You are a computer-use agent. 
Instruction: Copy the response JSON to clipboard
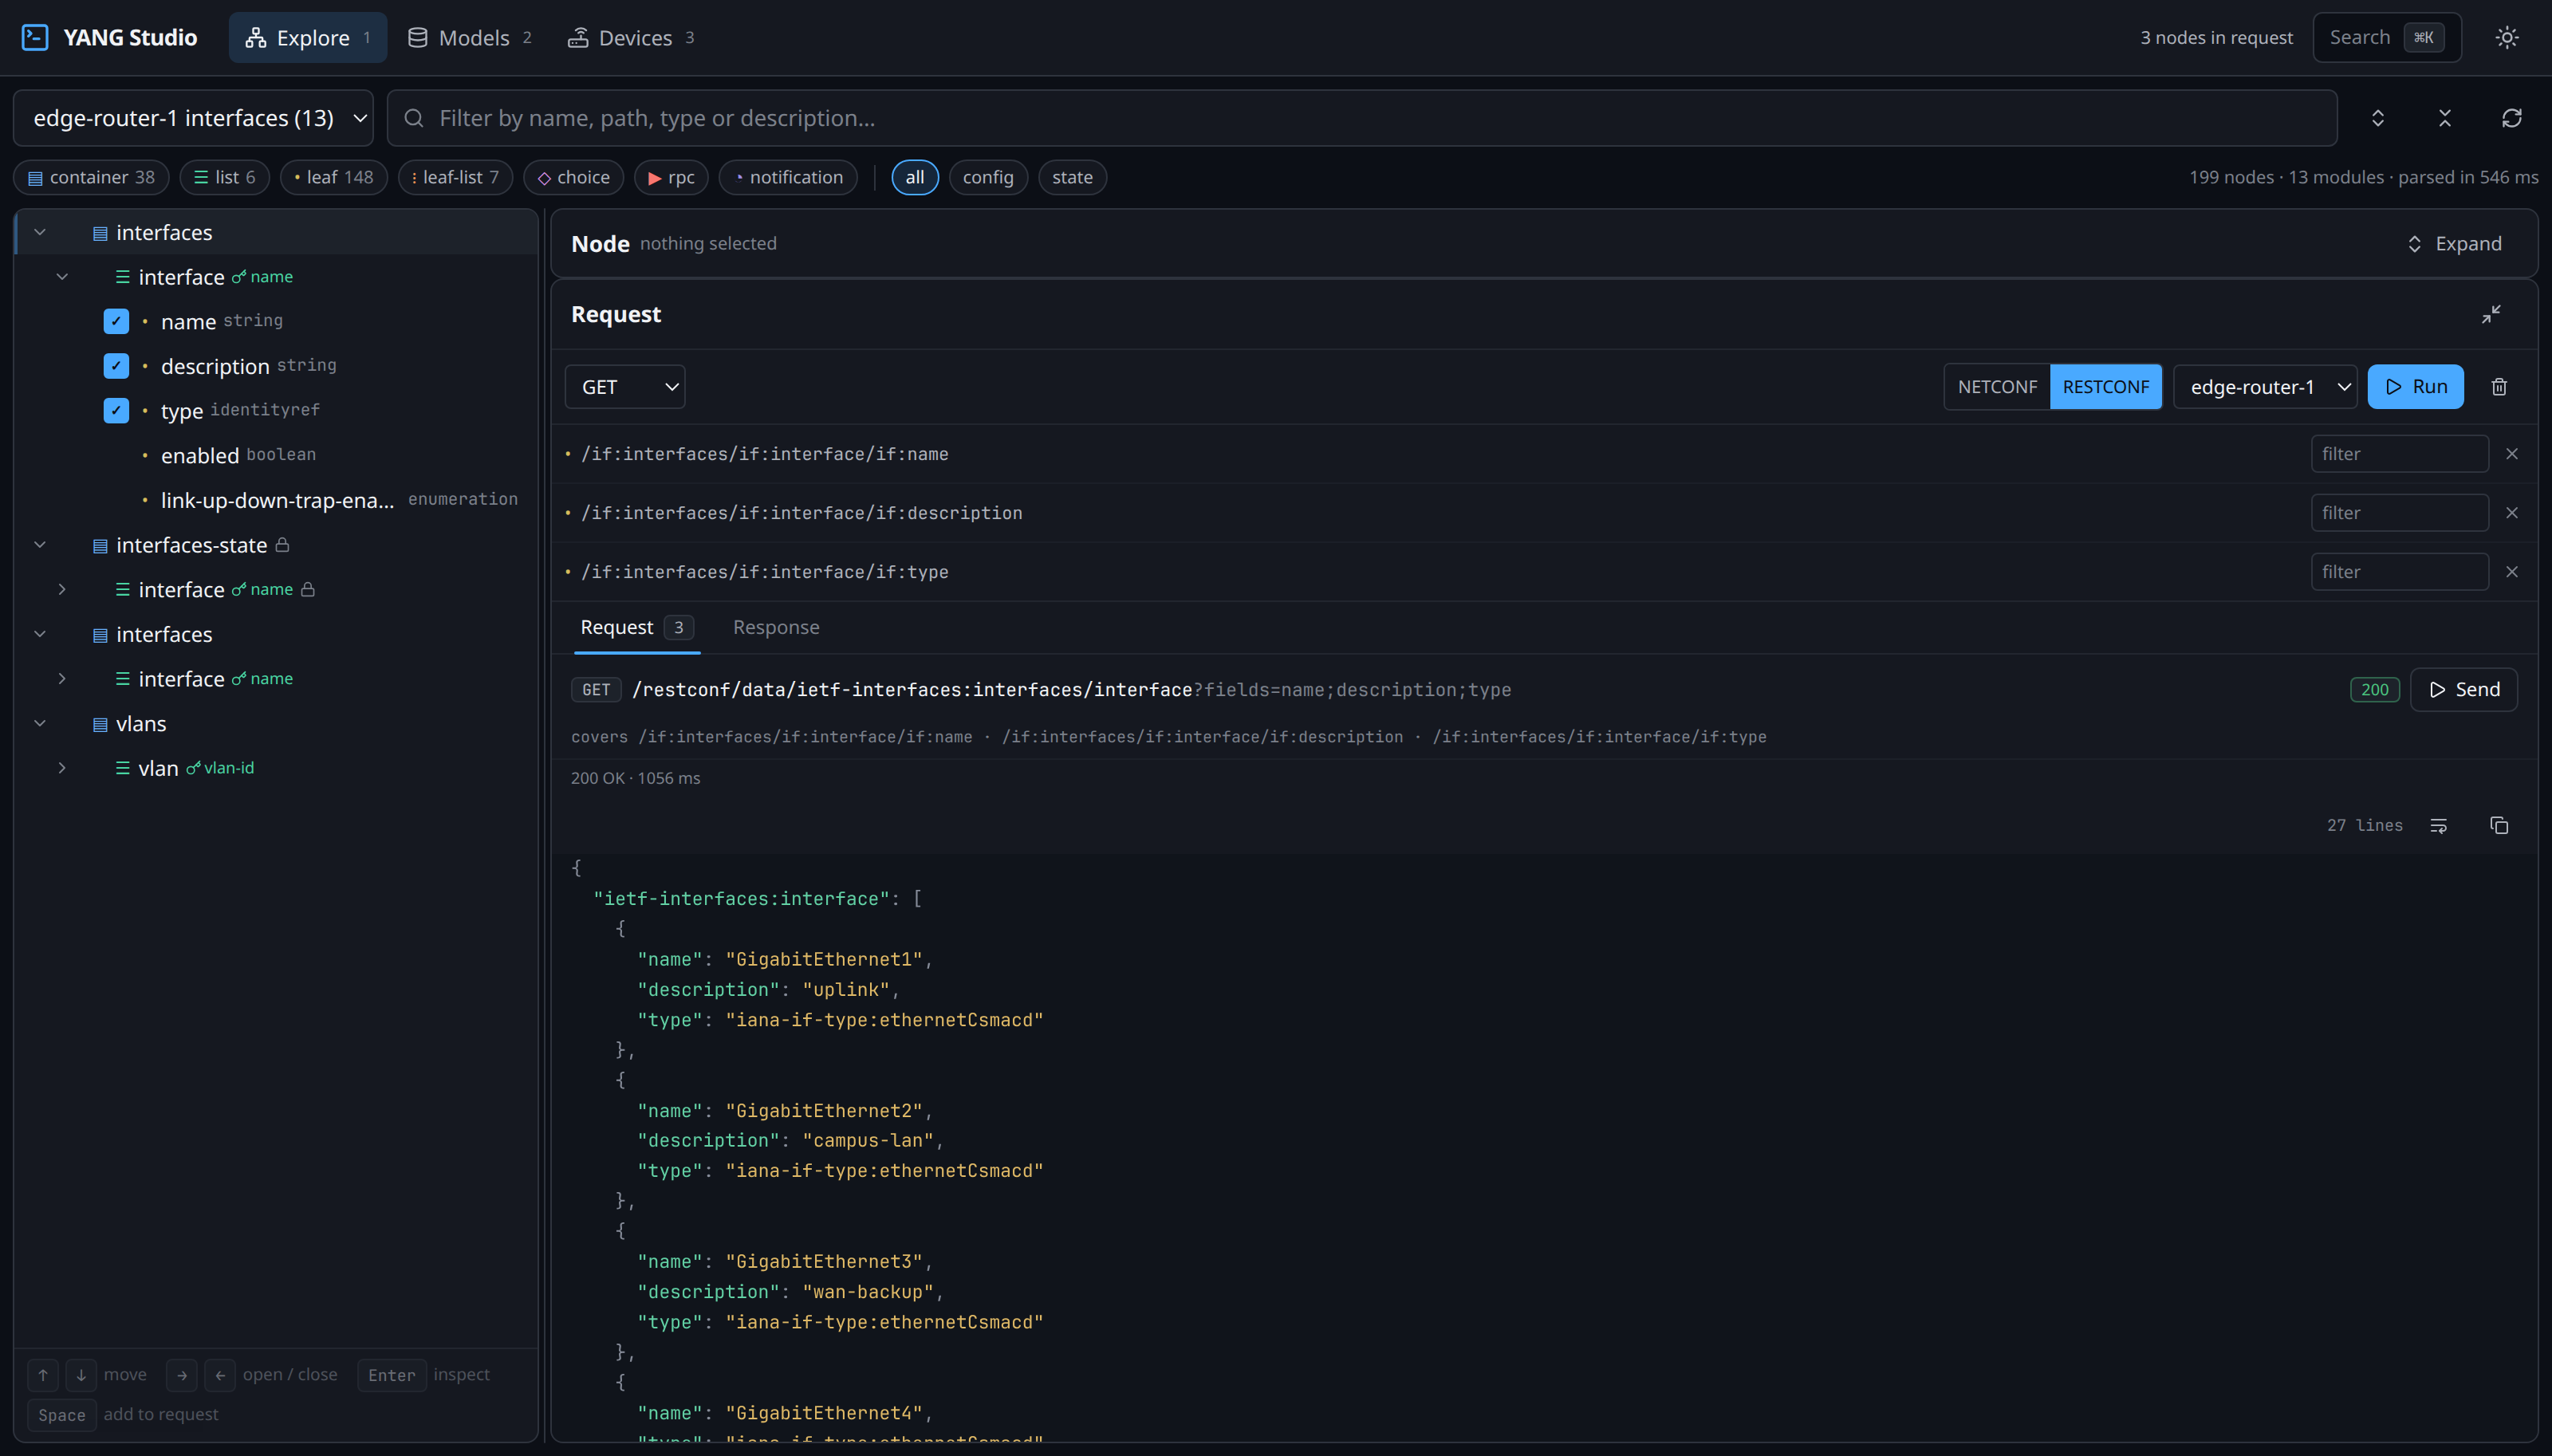[2499, 825]
